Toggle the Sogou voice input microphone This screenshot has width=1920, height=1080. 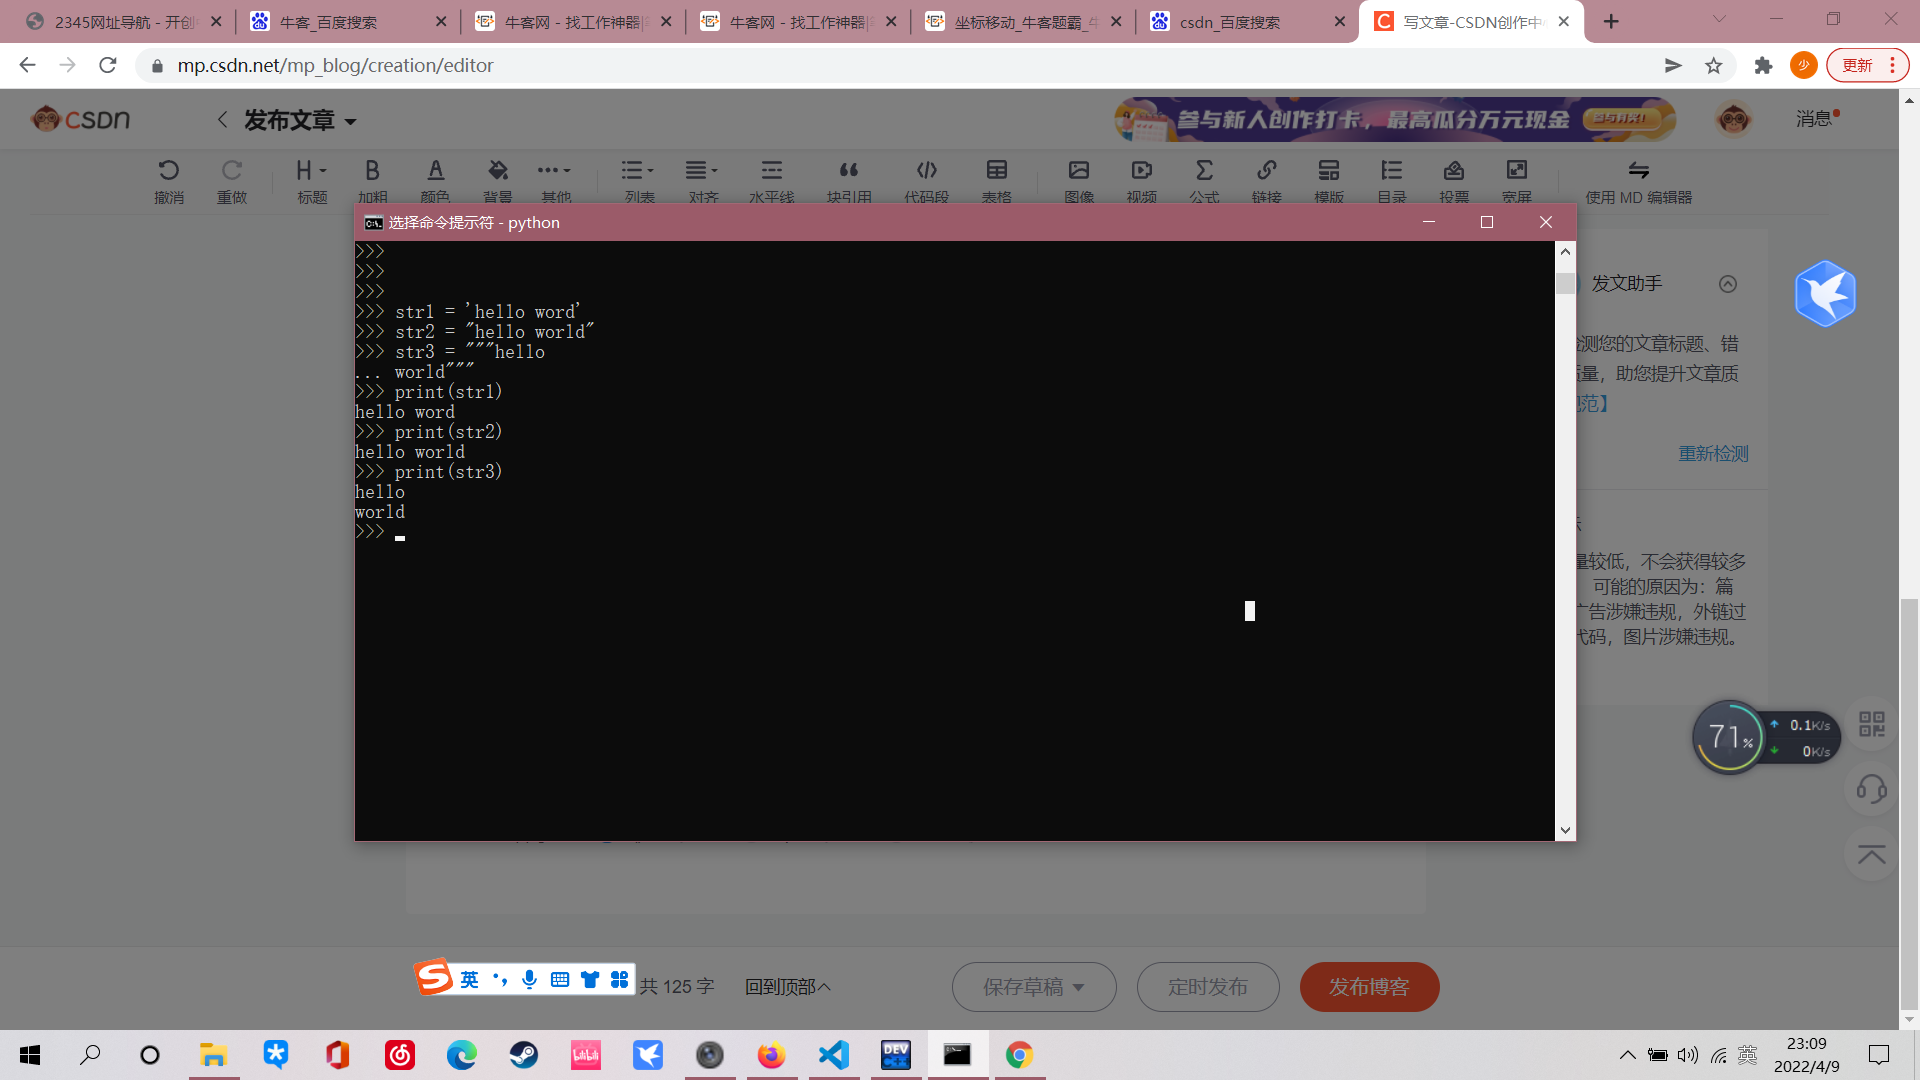[529, 979]
